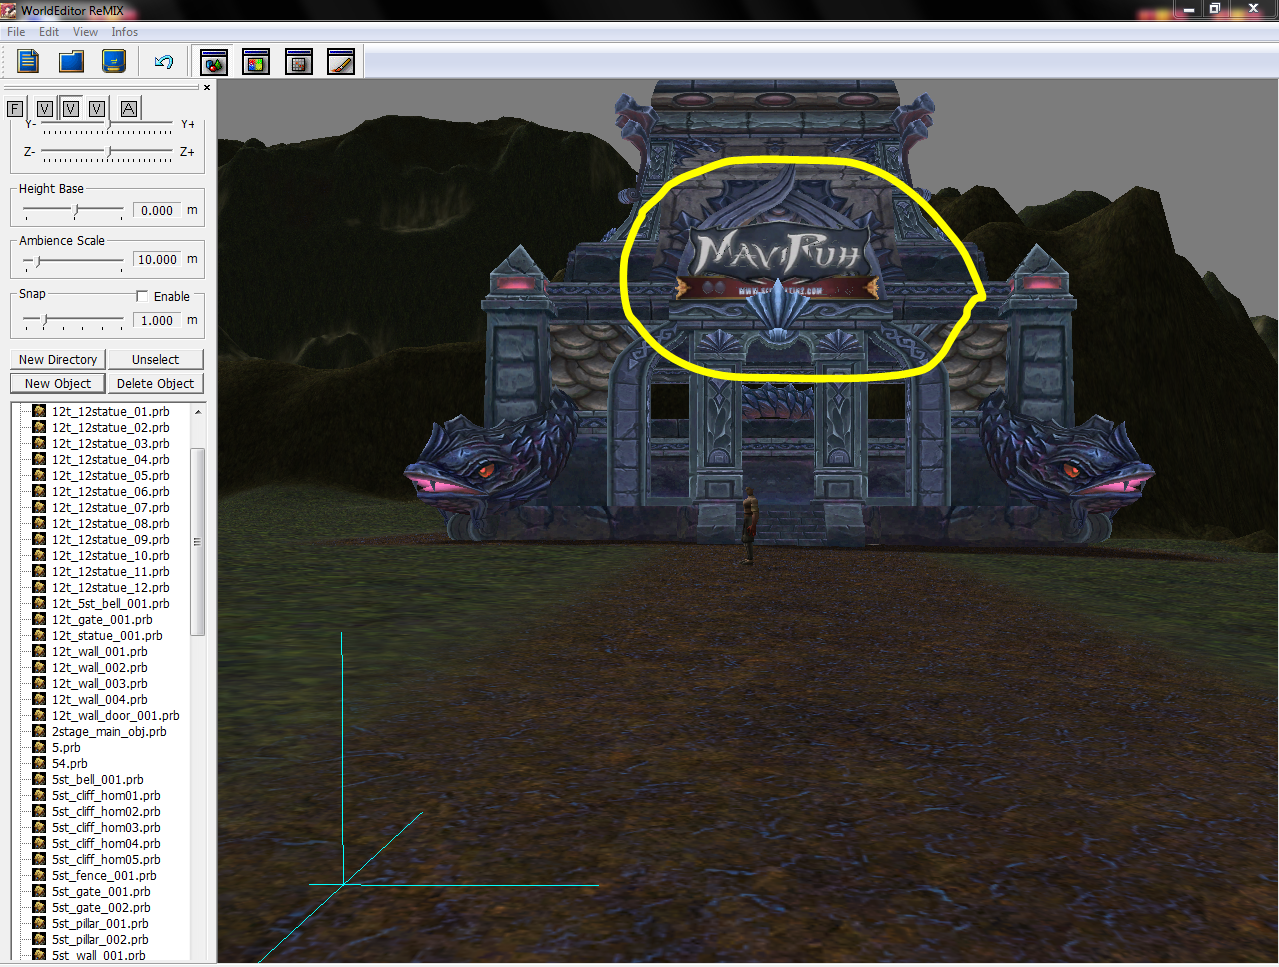Open the colored texture window icon
Viewport: 1279px width, 967px height.
click(x=256, y=62)
